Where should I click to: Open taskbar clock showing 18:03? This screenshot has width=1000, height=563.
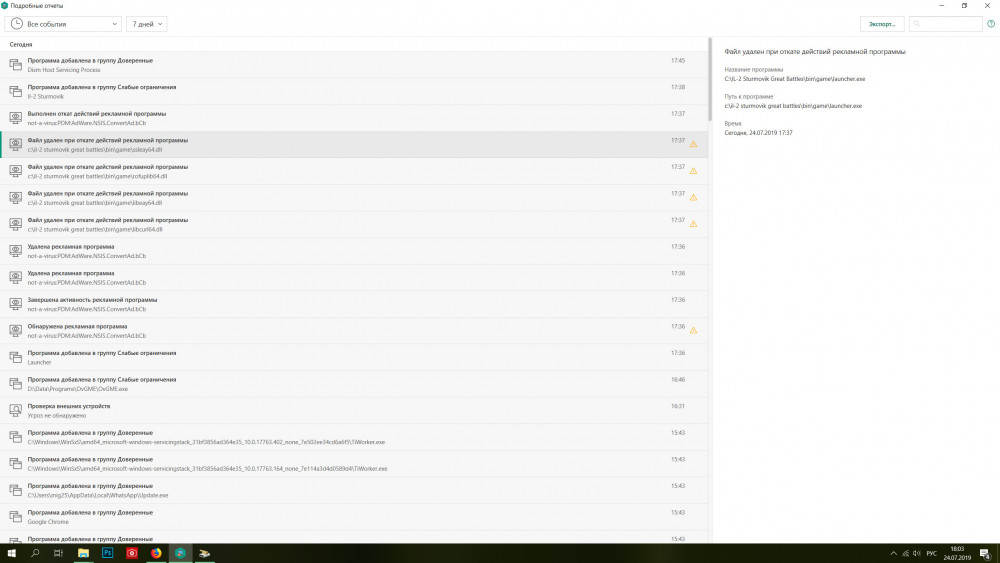coord(957,553)
